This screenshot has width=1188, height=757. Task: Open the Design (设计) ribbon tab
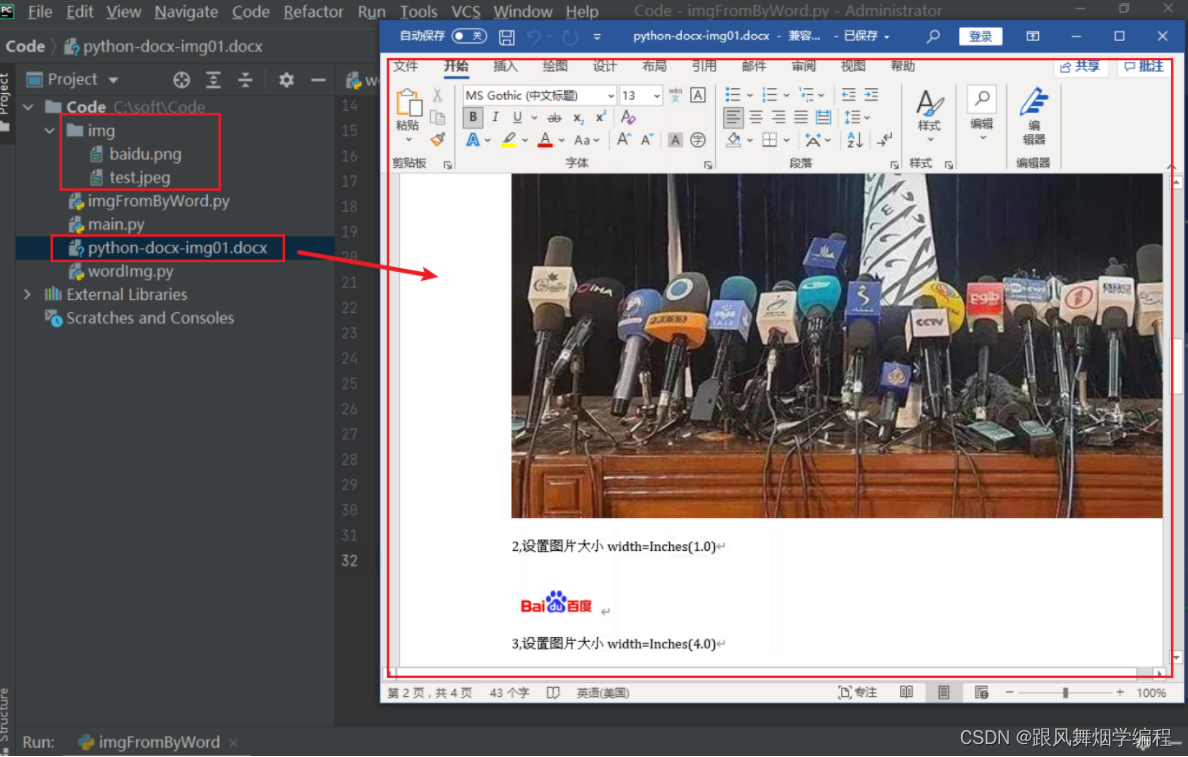[x=605, y=67]
